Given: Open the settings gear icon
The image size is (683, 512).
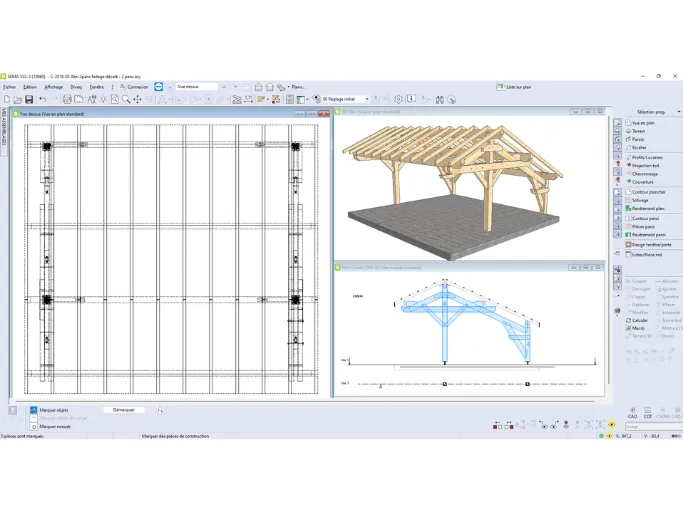Looking at the screenshot, I should coord(398,99).
